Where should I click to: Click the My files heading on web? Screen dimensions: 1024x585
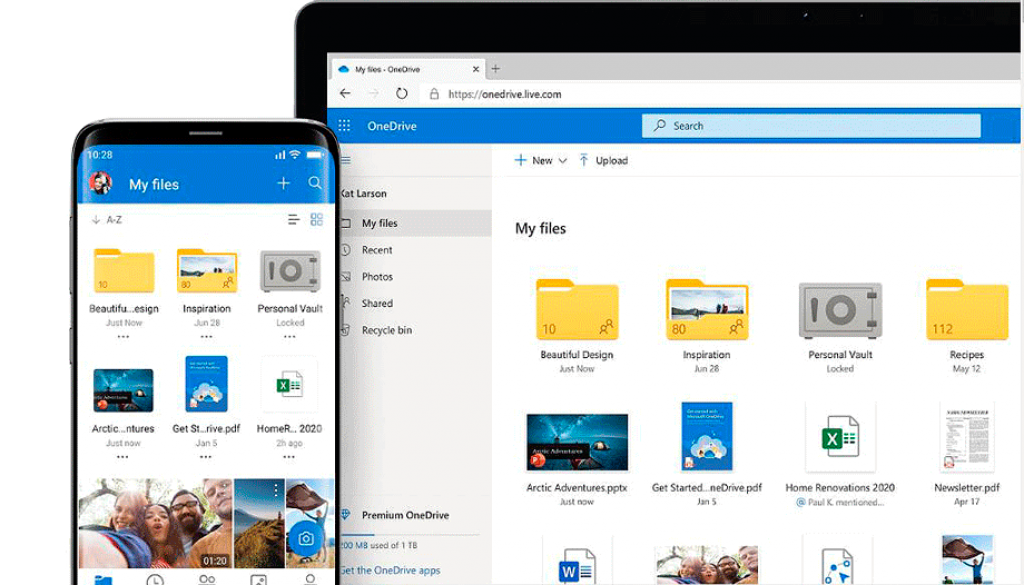pyautogui.click(x=540, y=229)
